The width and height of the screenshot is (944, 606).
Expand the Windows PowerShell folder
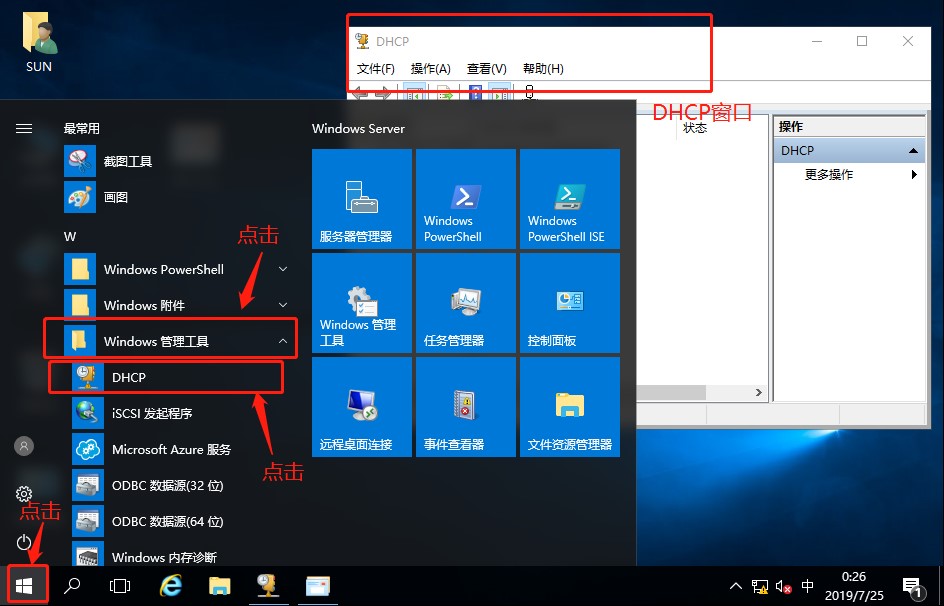176,269
